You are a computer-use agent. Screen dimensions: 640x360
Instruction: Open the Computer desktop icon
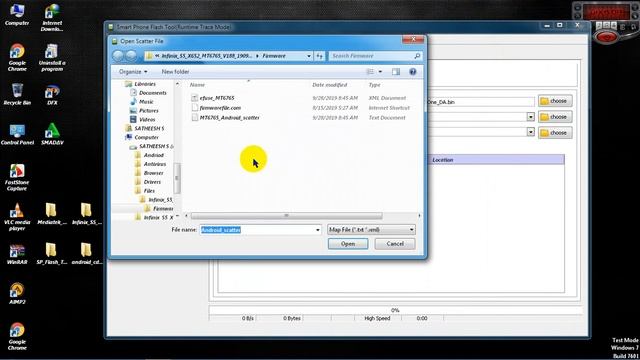click(17, 14)
